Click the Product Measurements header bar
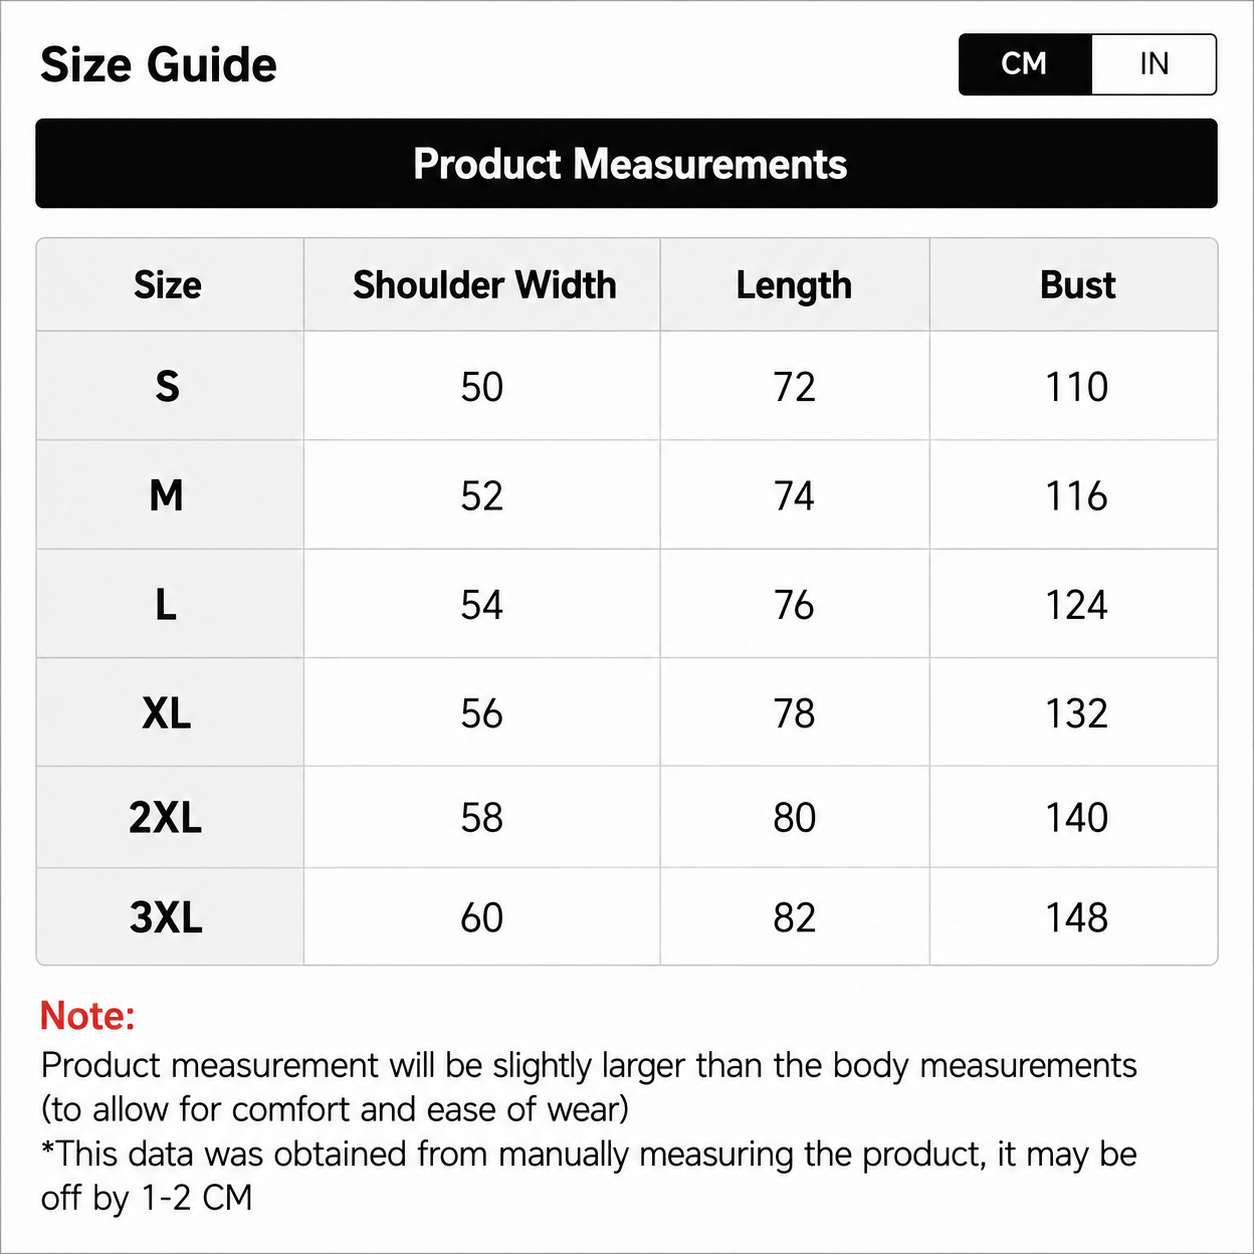This screenshot has height=1254, width=1254. [627, 164]
